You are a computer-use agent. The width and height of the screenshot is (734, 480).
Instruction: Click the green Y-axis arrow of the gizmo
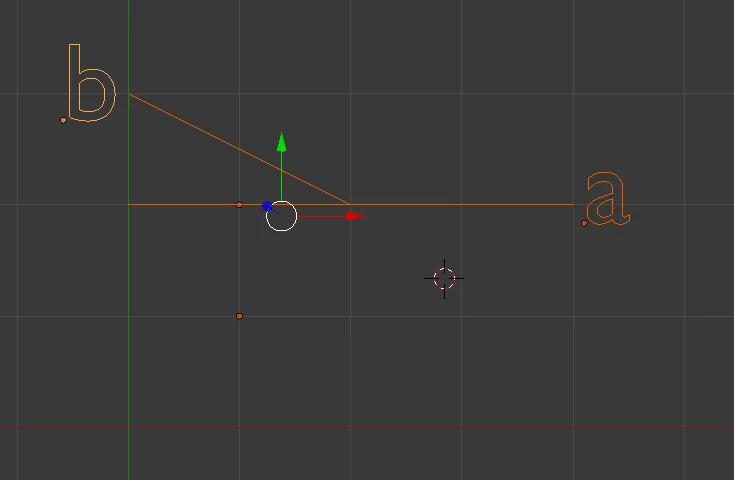pyautogui.click(x=281, y=143)
